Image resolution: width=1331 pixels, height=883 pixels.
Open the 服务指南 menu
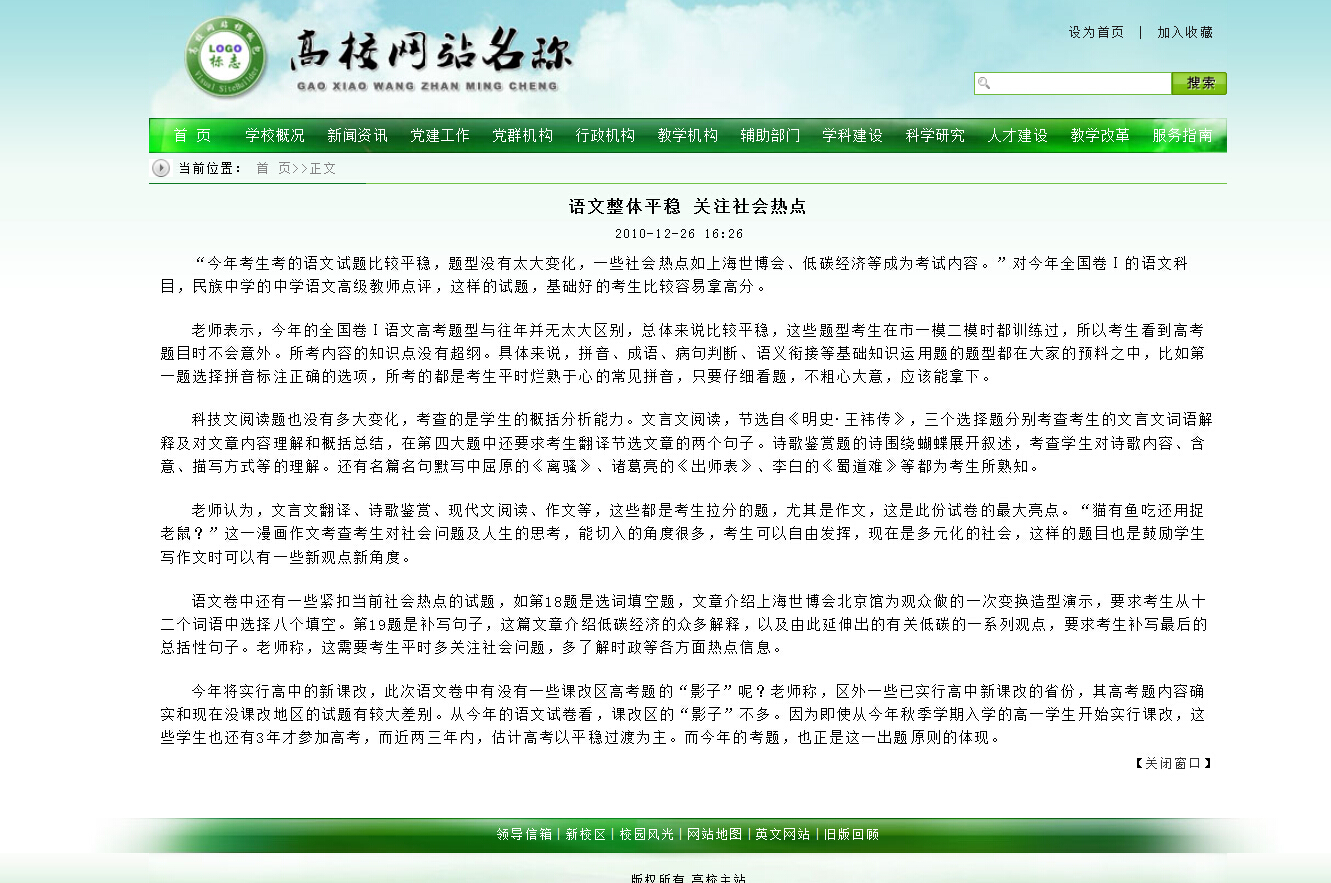pyautogui.click(x=1183, y=135)
